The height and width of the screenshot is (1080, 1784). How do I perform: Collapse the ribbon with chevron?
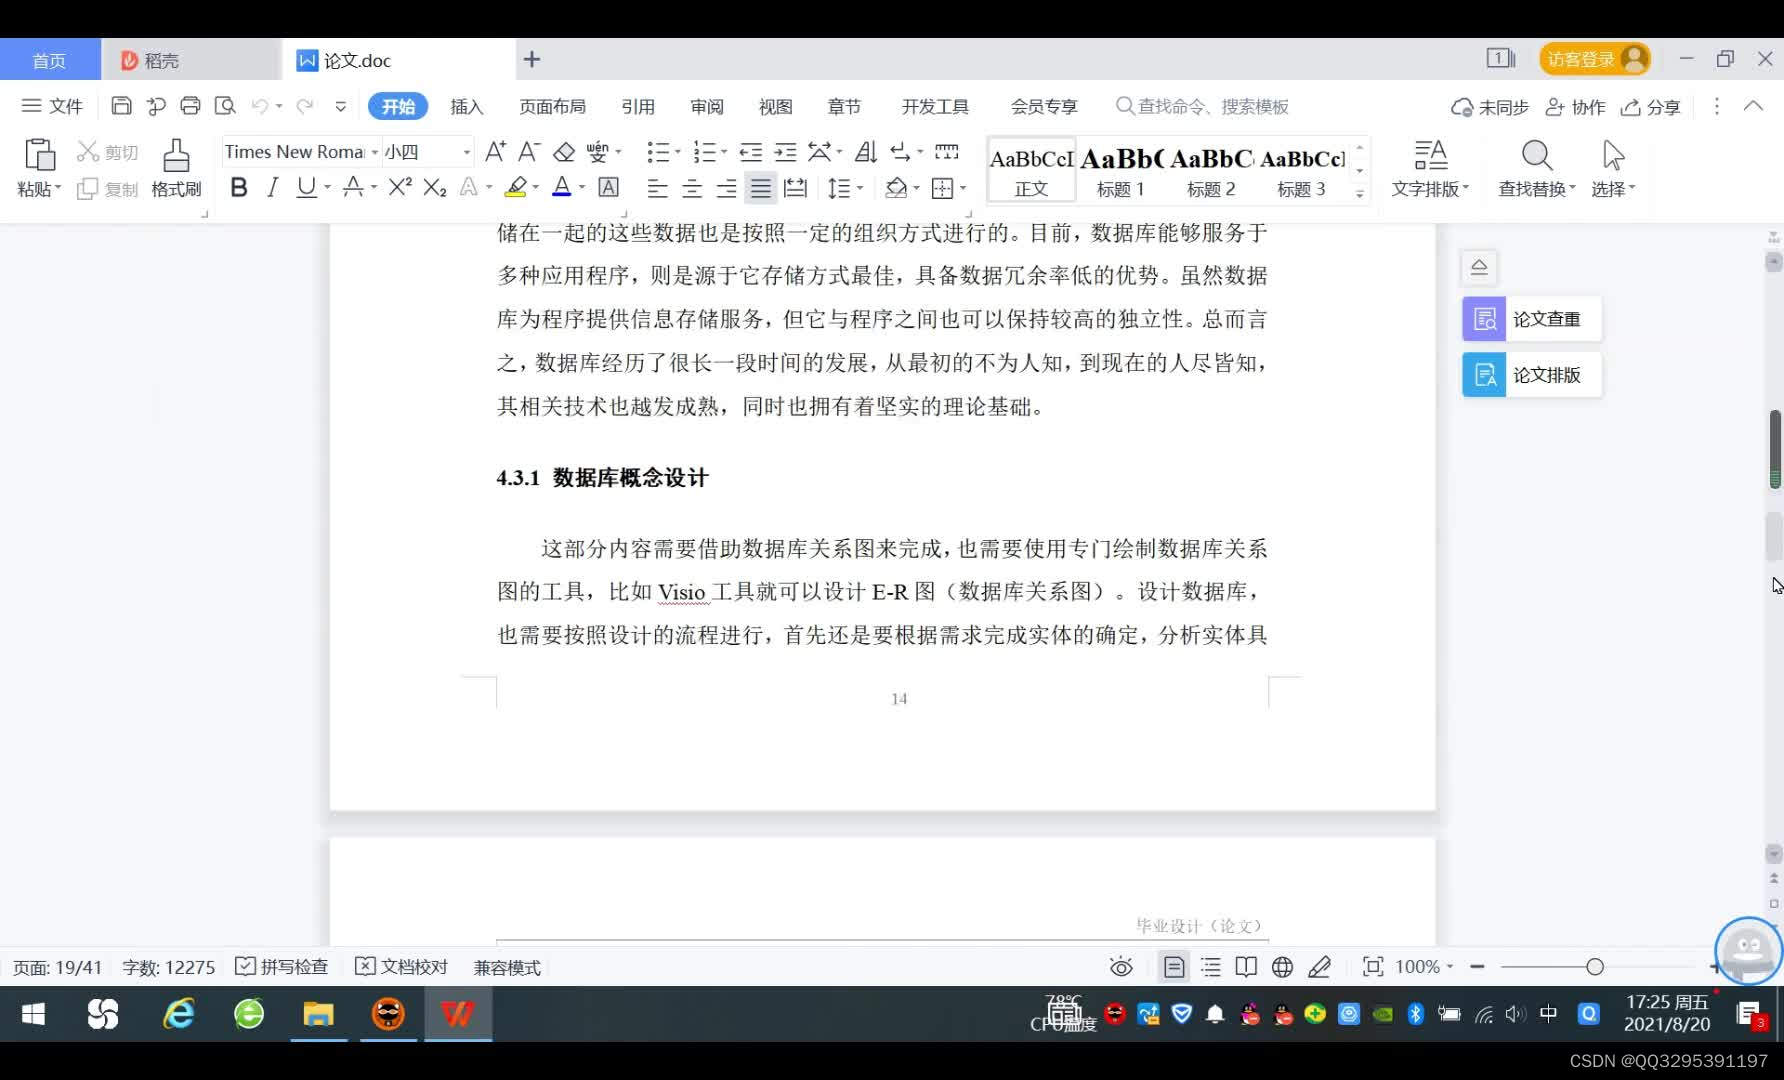(x=1753, y=106)
